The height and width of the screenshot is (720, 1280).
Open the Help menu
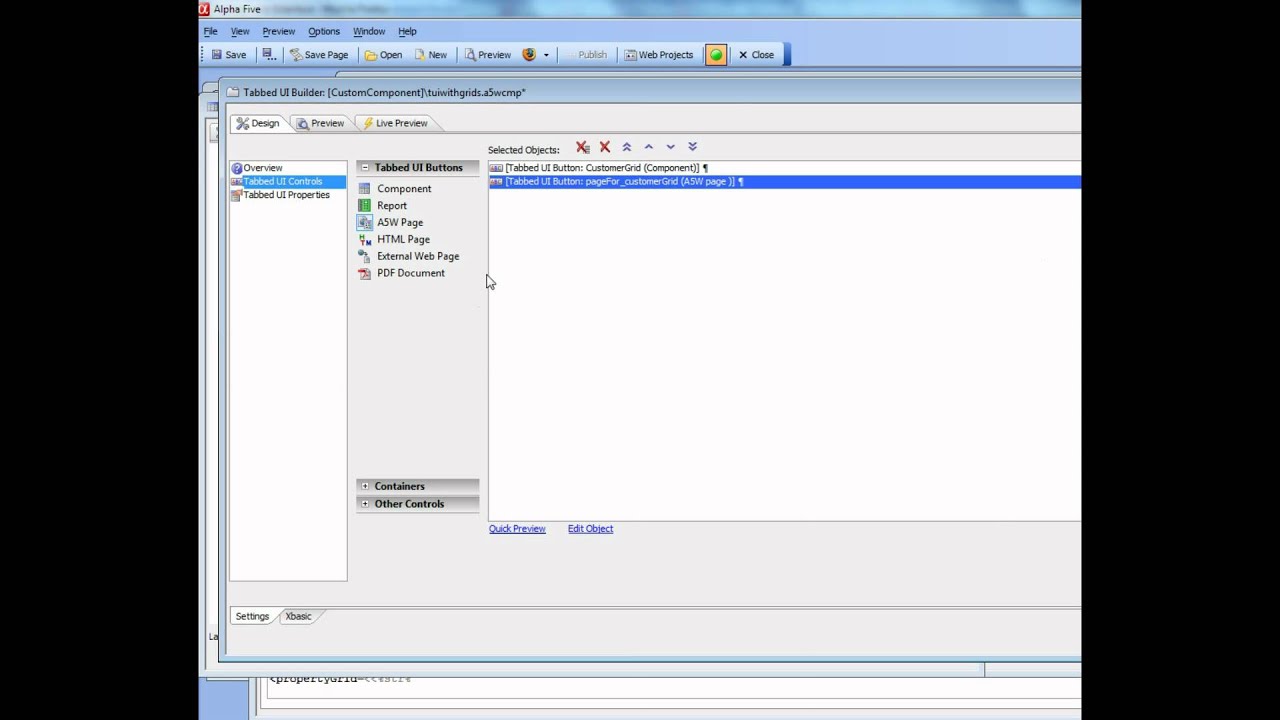(x=407, y=31)
